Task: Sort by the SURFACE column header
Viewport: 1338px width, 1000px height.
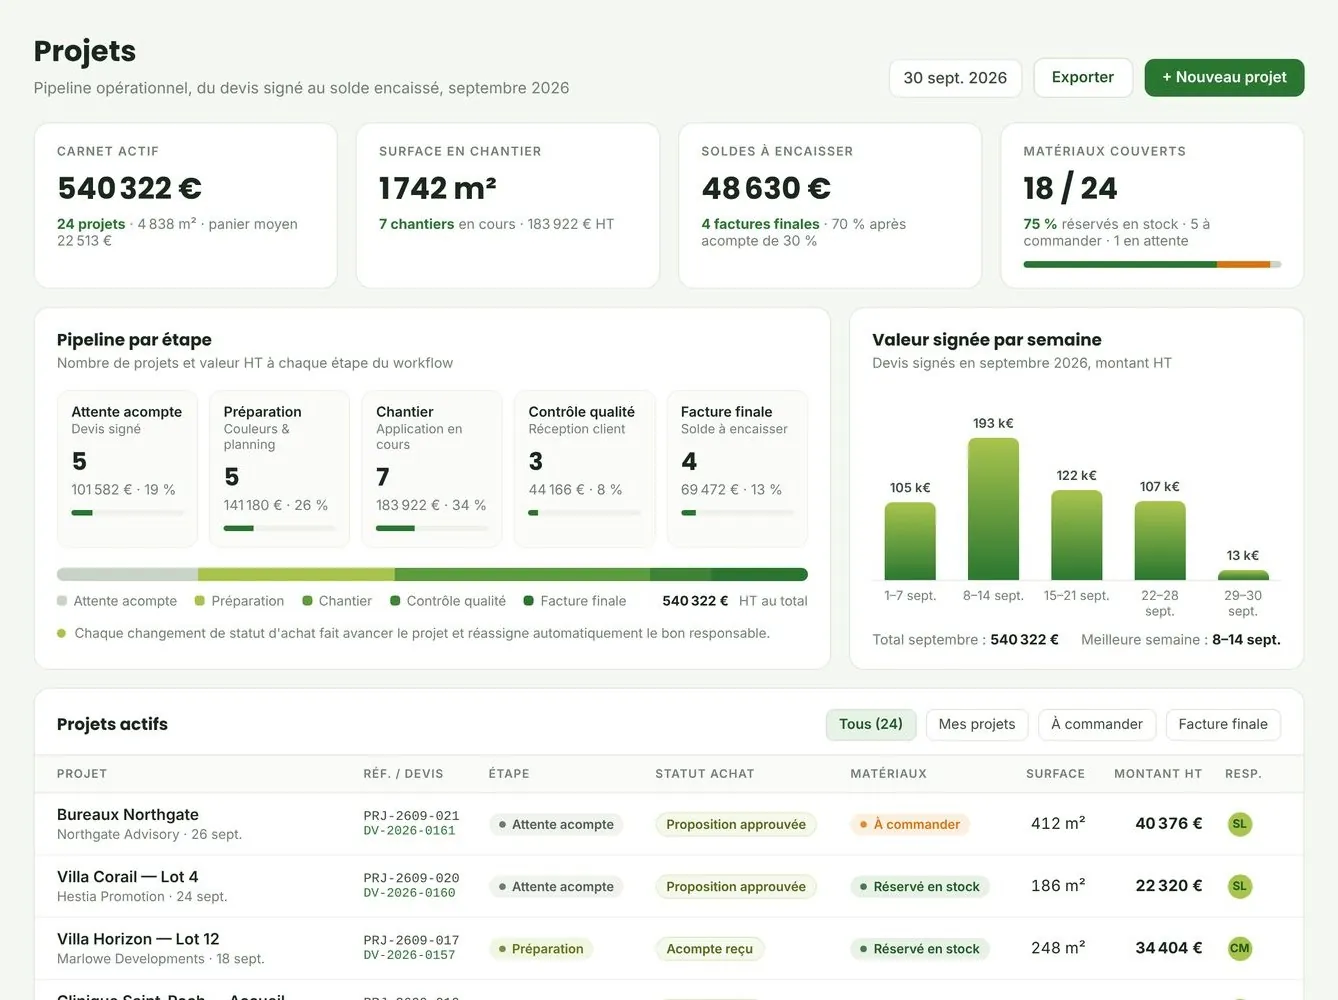Action: tap(1055, 774)
